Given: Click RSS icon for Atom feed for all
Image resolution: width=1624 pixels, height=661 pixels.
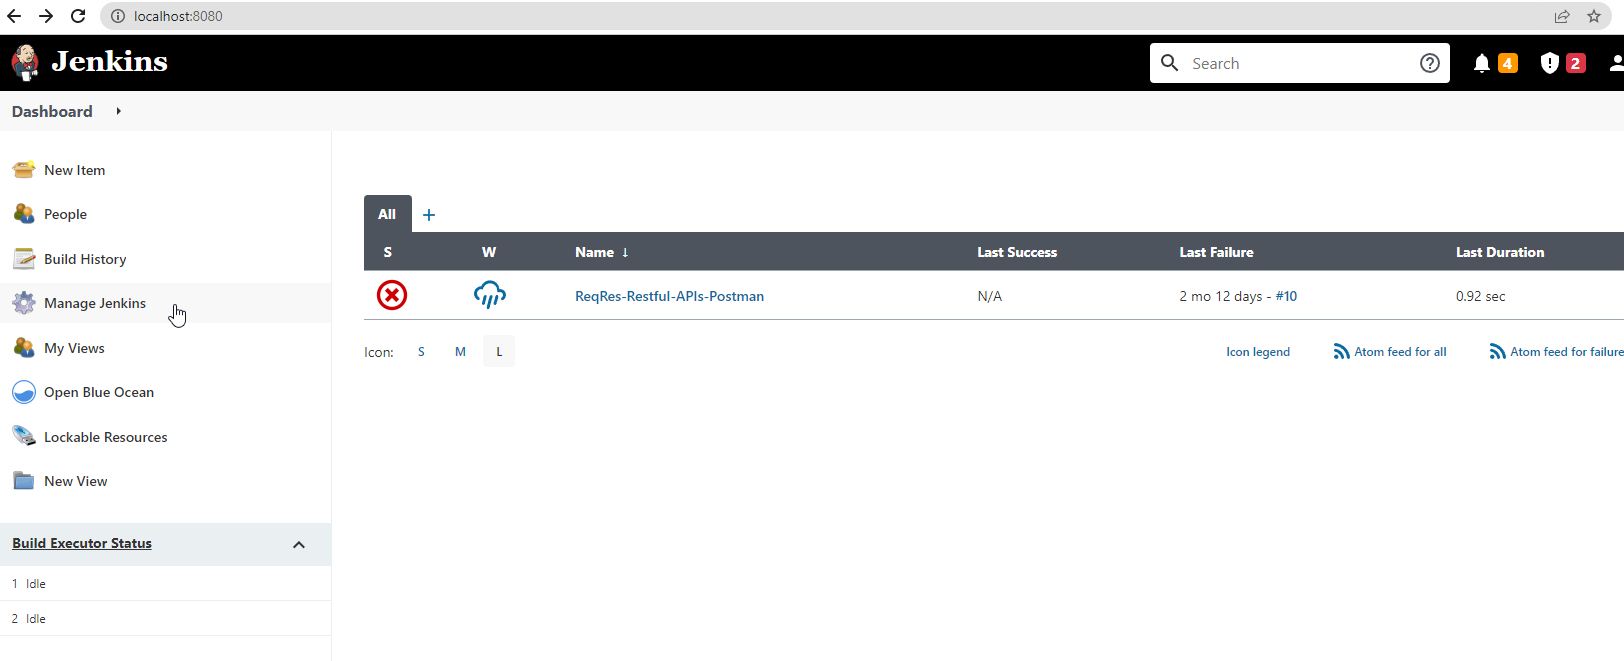Looking at the screenshot, I should point(1341,351).
